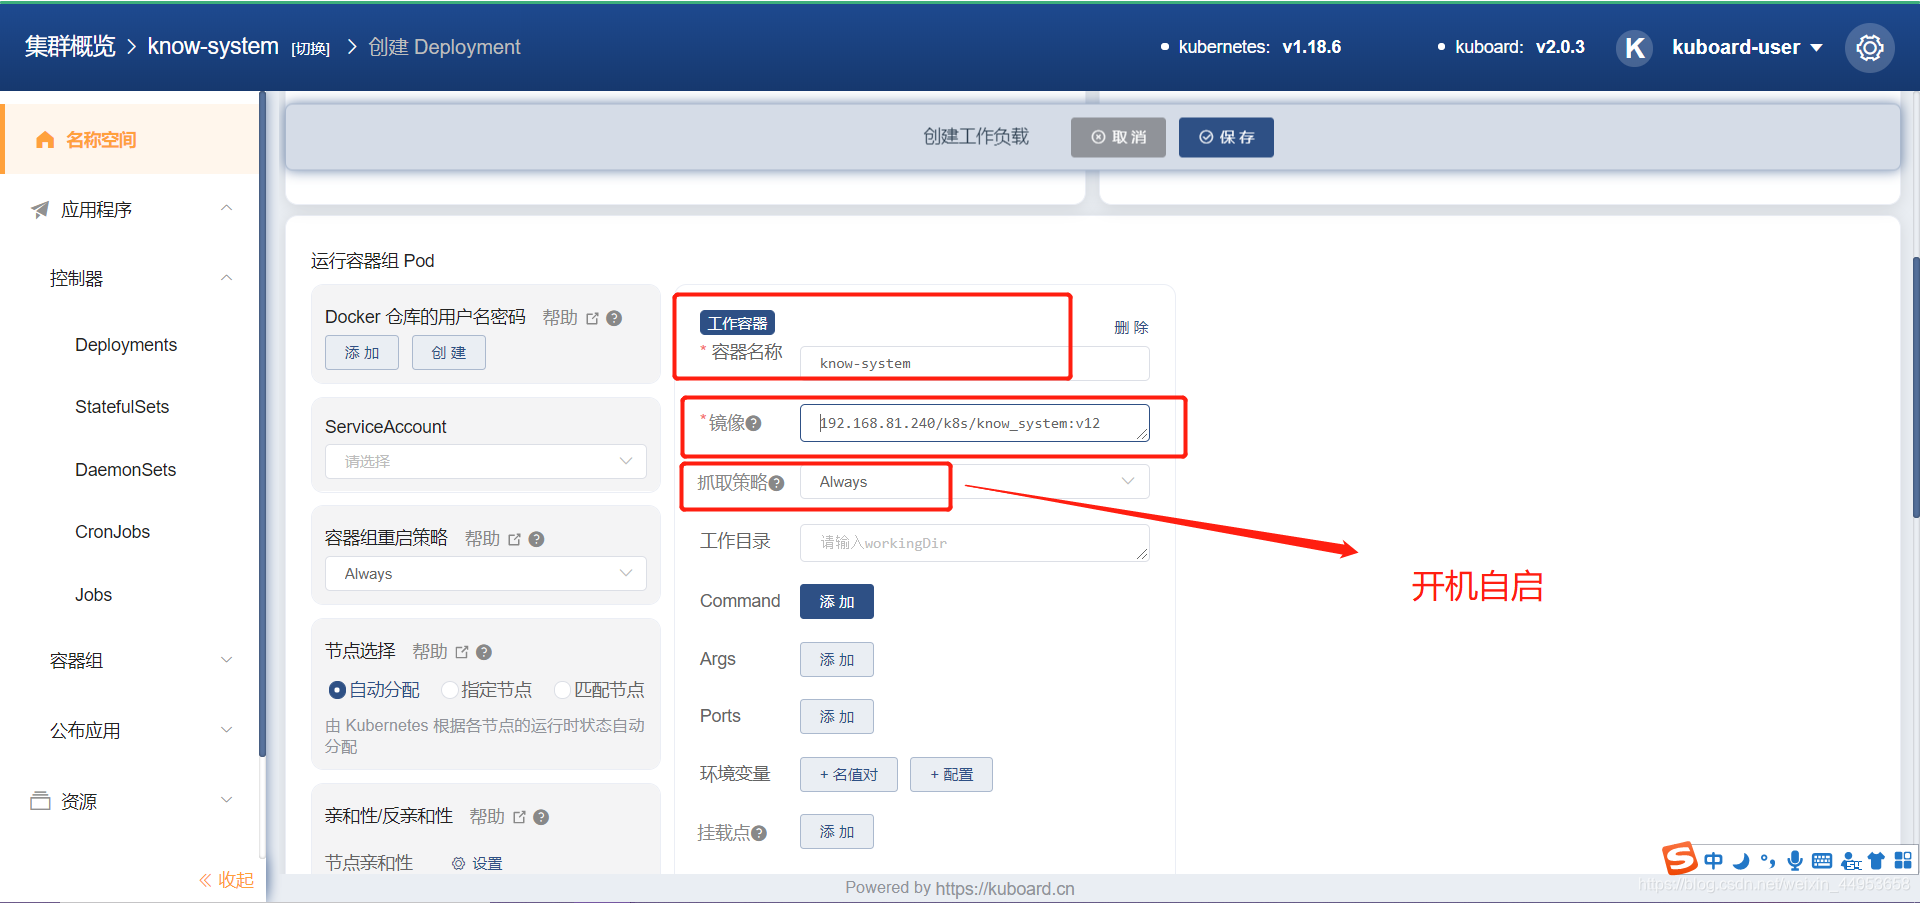The image size is (1920, 903).
Task: Open restart policy help external link icon
Action: coord(514,539)
